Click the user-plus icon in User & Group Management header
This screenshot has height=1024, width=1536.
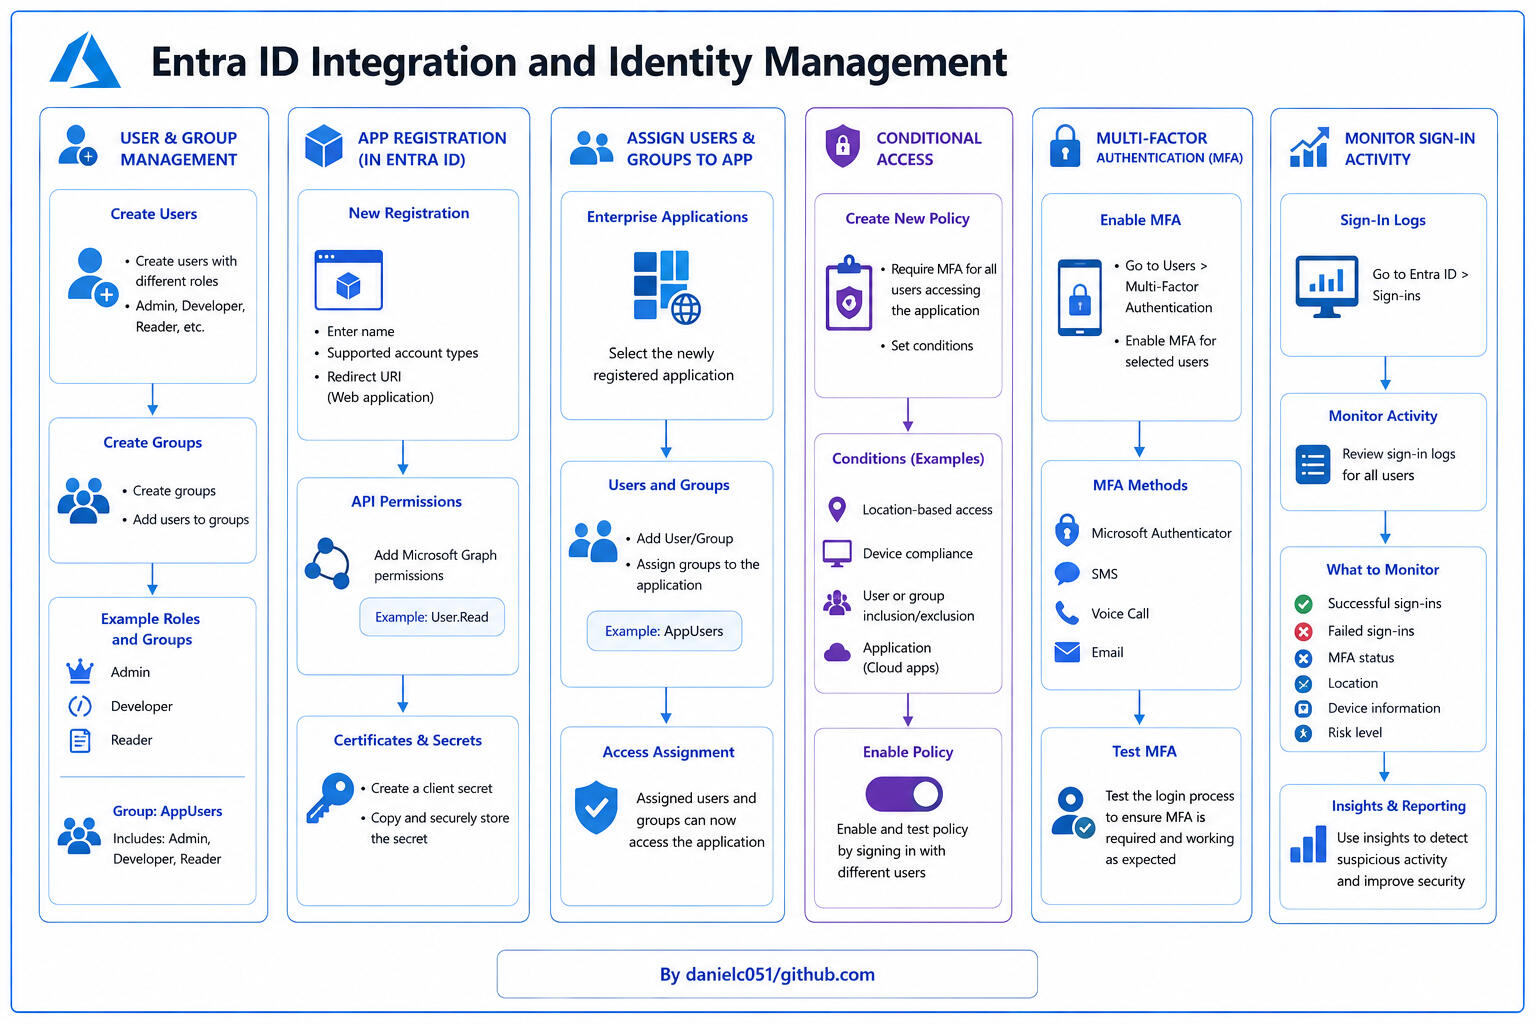[x=78, y=145]
